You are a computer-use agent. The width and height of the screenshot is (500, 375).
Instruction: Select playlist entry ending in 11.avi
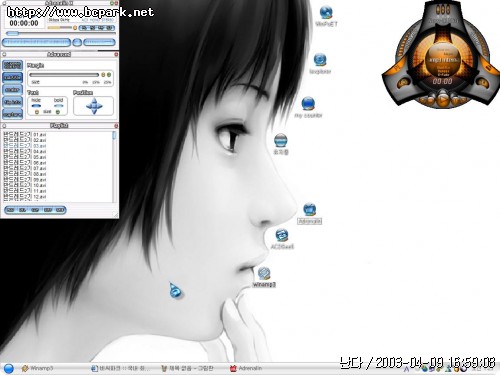tap(25, 191)
